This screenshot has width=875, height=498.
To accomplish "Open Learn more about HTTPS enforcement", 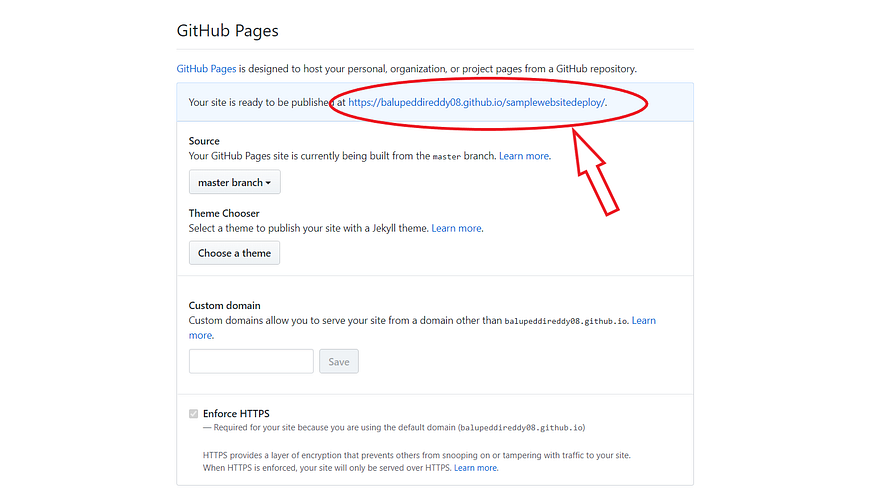I will pyautogui.click(x=475, y=468).
